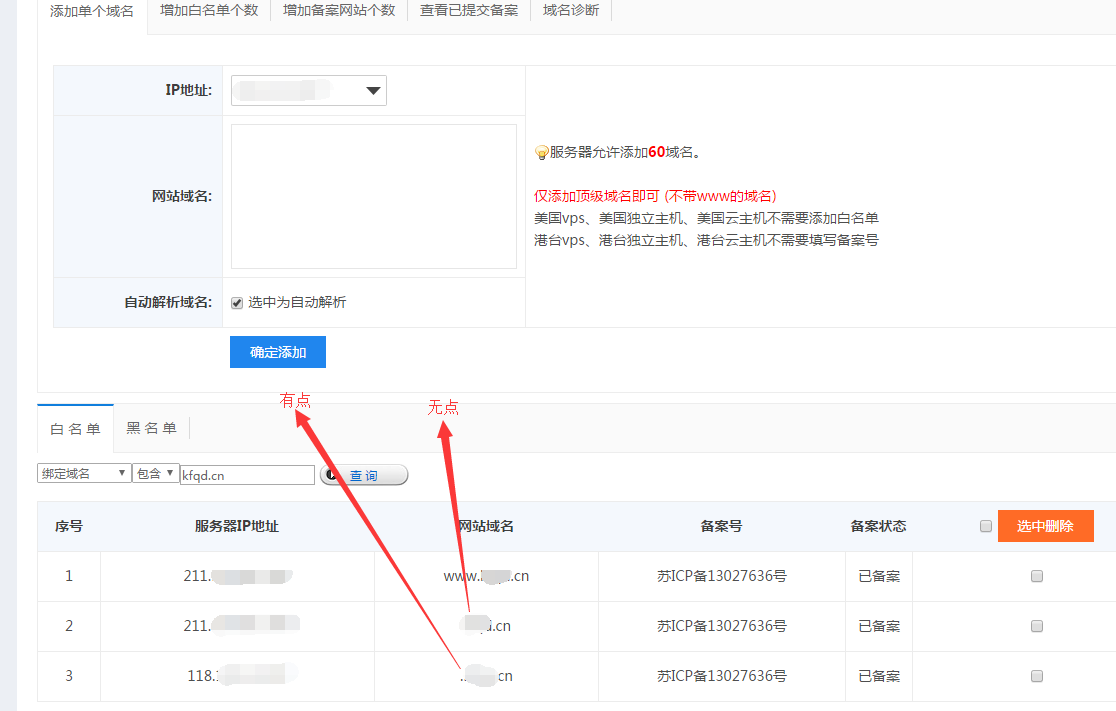Open the 增加备案网站个数 tab

(x=339, y=11)
